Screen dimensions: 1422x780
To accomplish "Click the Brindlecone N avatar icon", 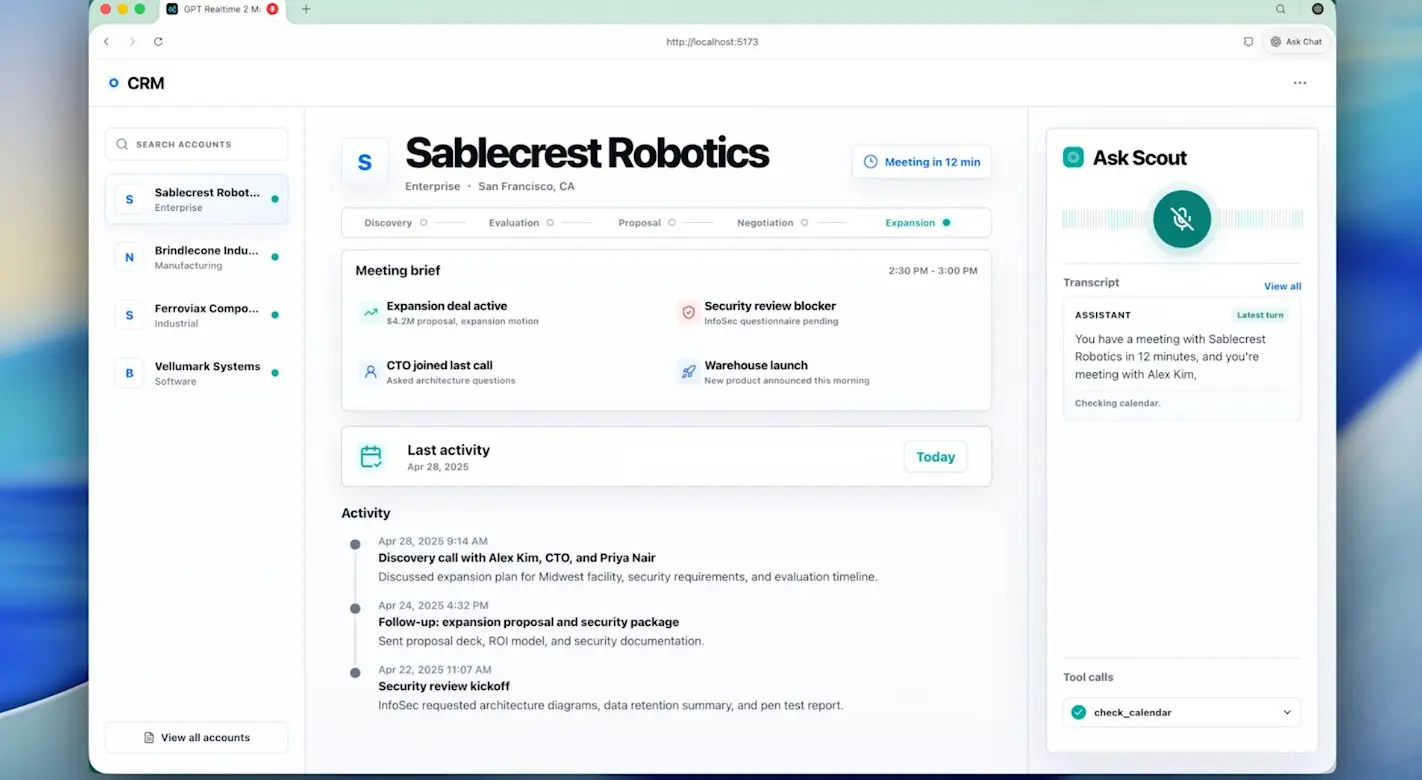I will click(x=129, y=257).
